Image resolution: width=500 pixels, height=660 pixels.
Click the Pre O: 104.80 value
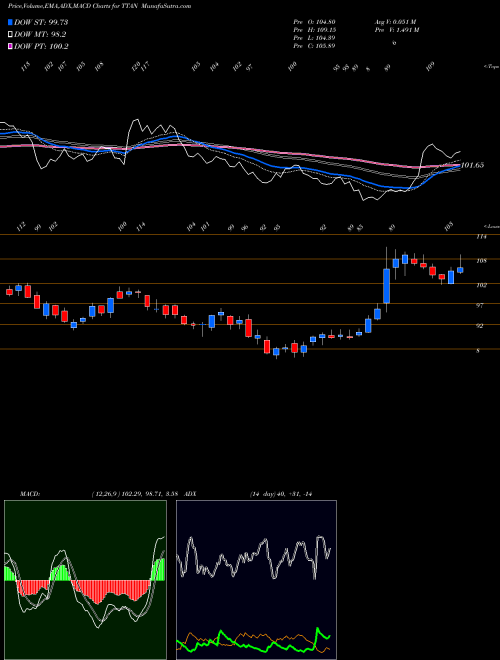tap(314, 22)
